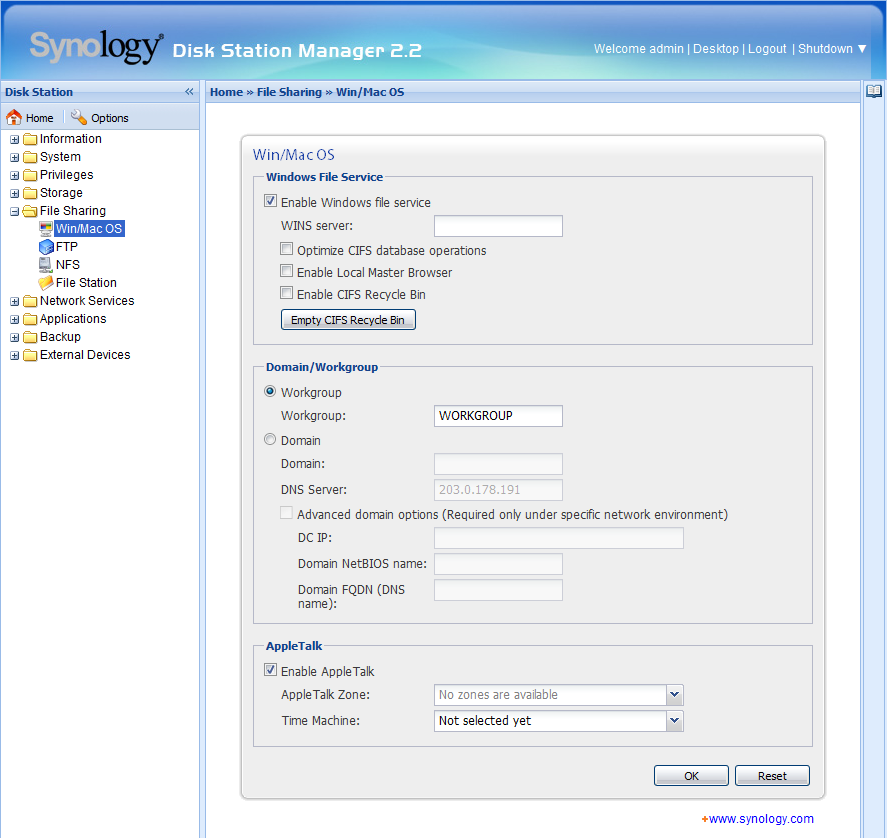This screenshot has width=887, height=838.
Task: Check Enable Local Master Browser
Action: click(287, 271)
